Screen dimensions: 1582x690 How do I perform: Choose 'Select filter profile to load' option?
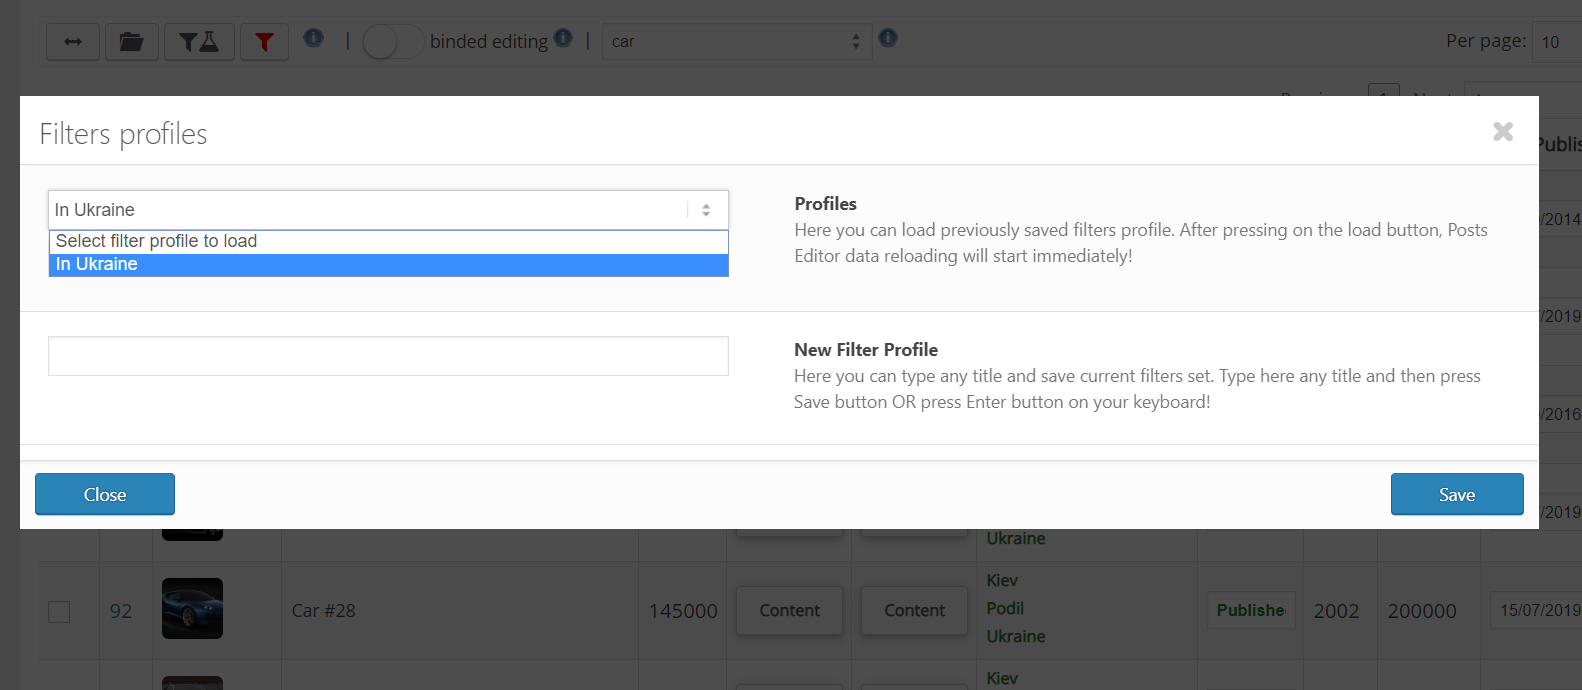388,241
